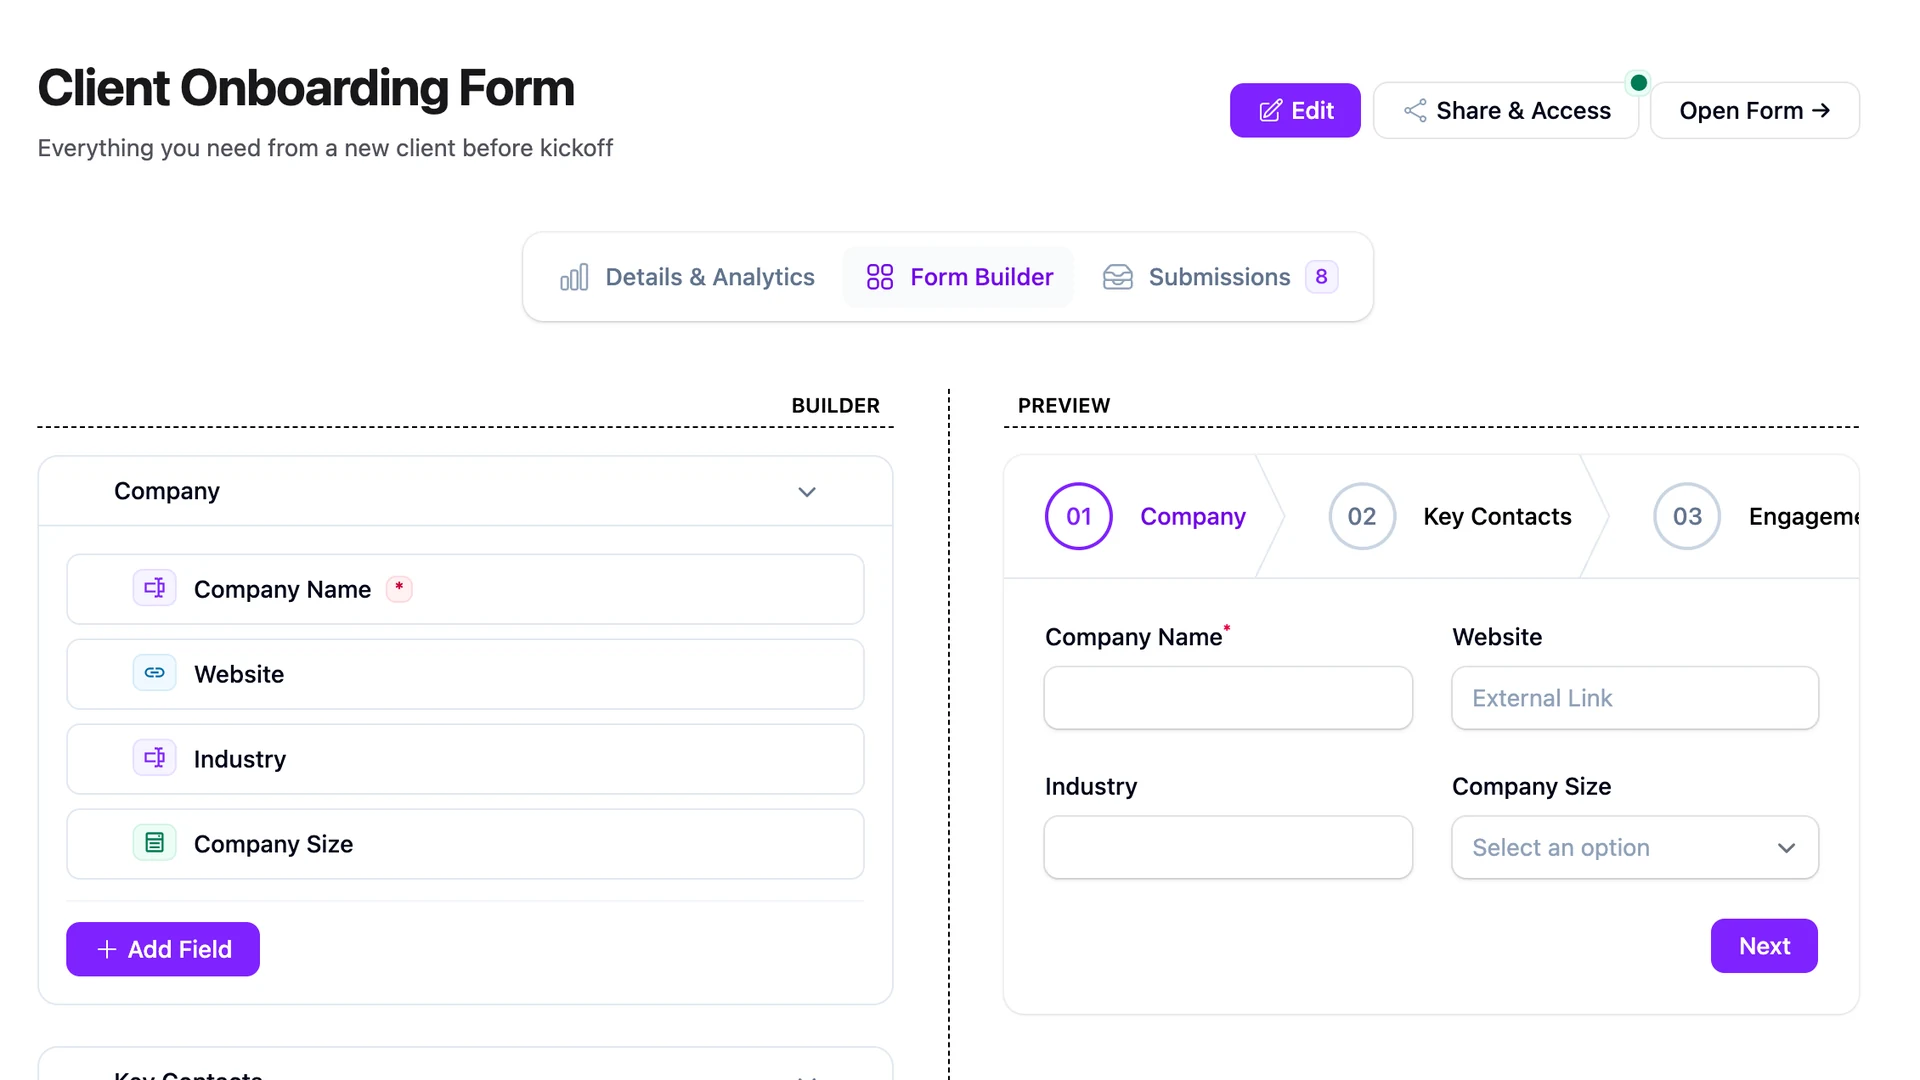
Task: Click the required asterisk badge on Company Name
Action: coord(399,588)
